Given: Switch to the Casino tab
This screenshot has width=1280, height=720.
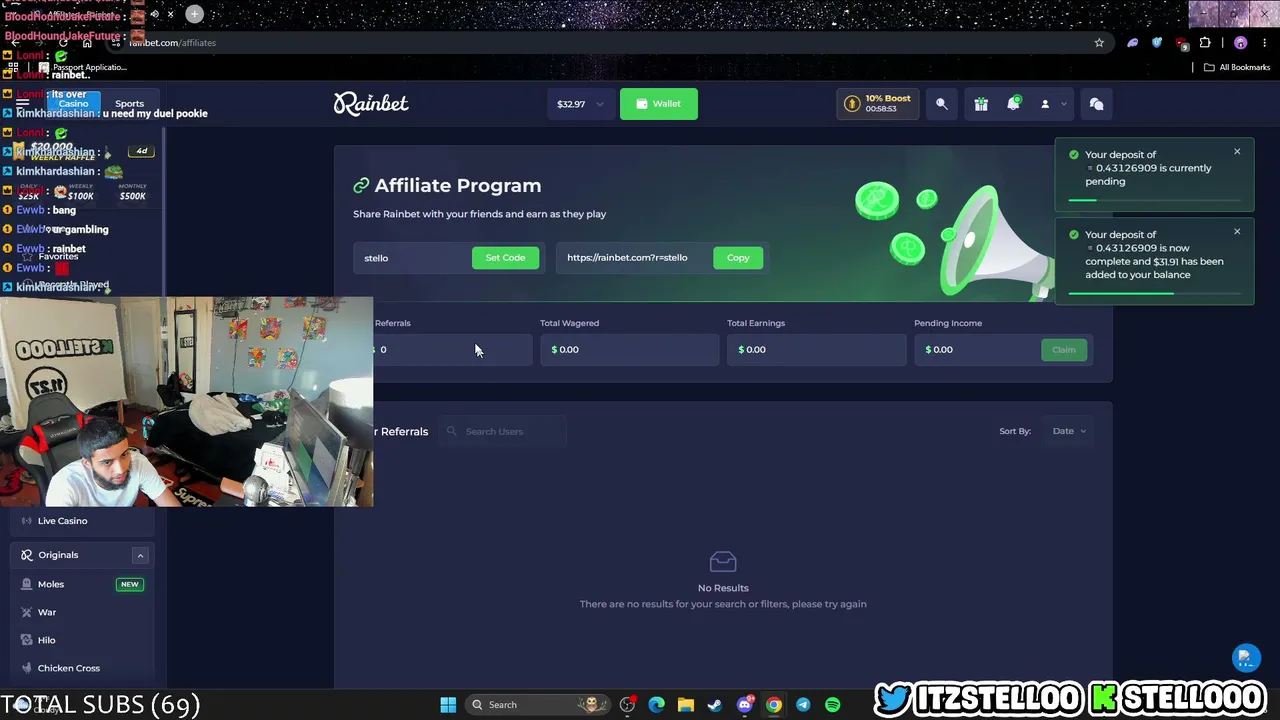Looking at the screenshot, I should (73, 104).
